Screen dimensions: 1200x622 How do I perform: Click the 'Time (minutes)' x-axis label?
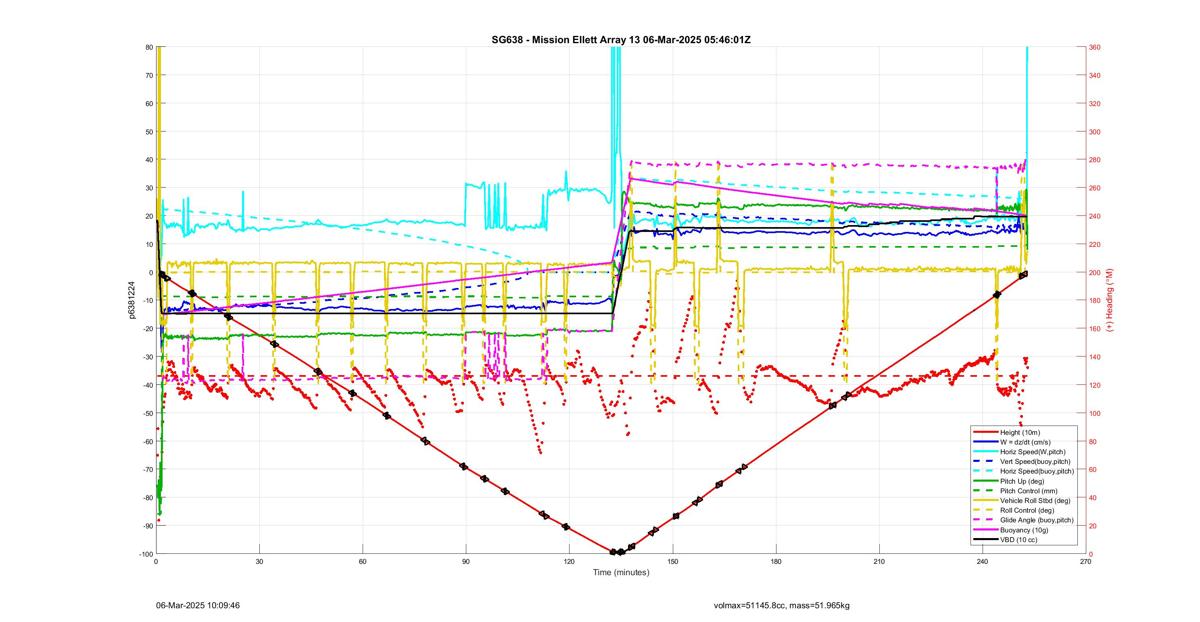(620, 573)
